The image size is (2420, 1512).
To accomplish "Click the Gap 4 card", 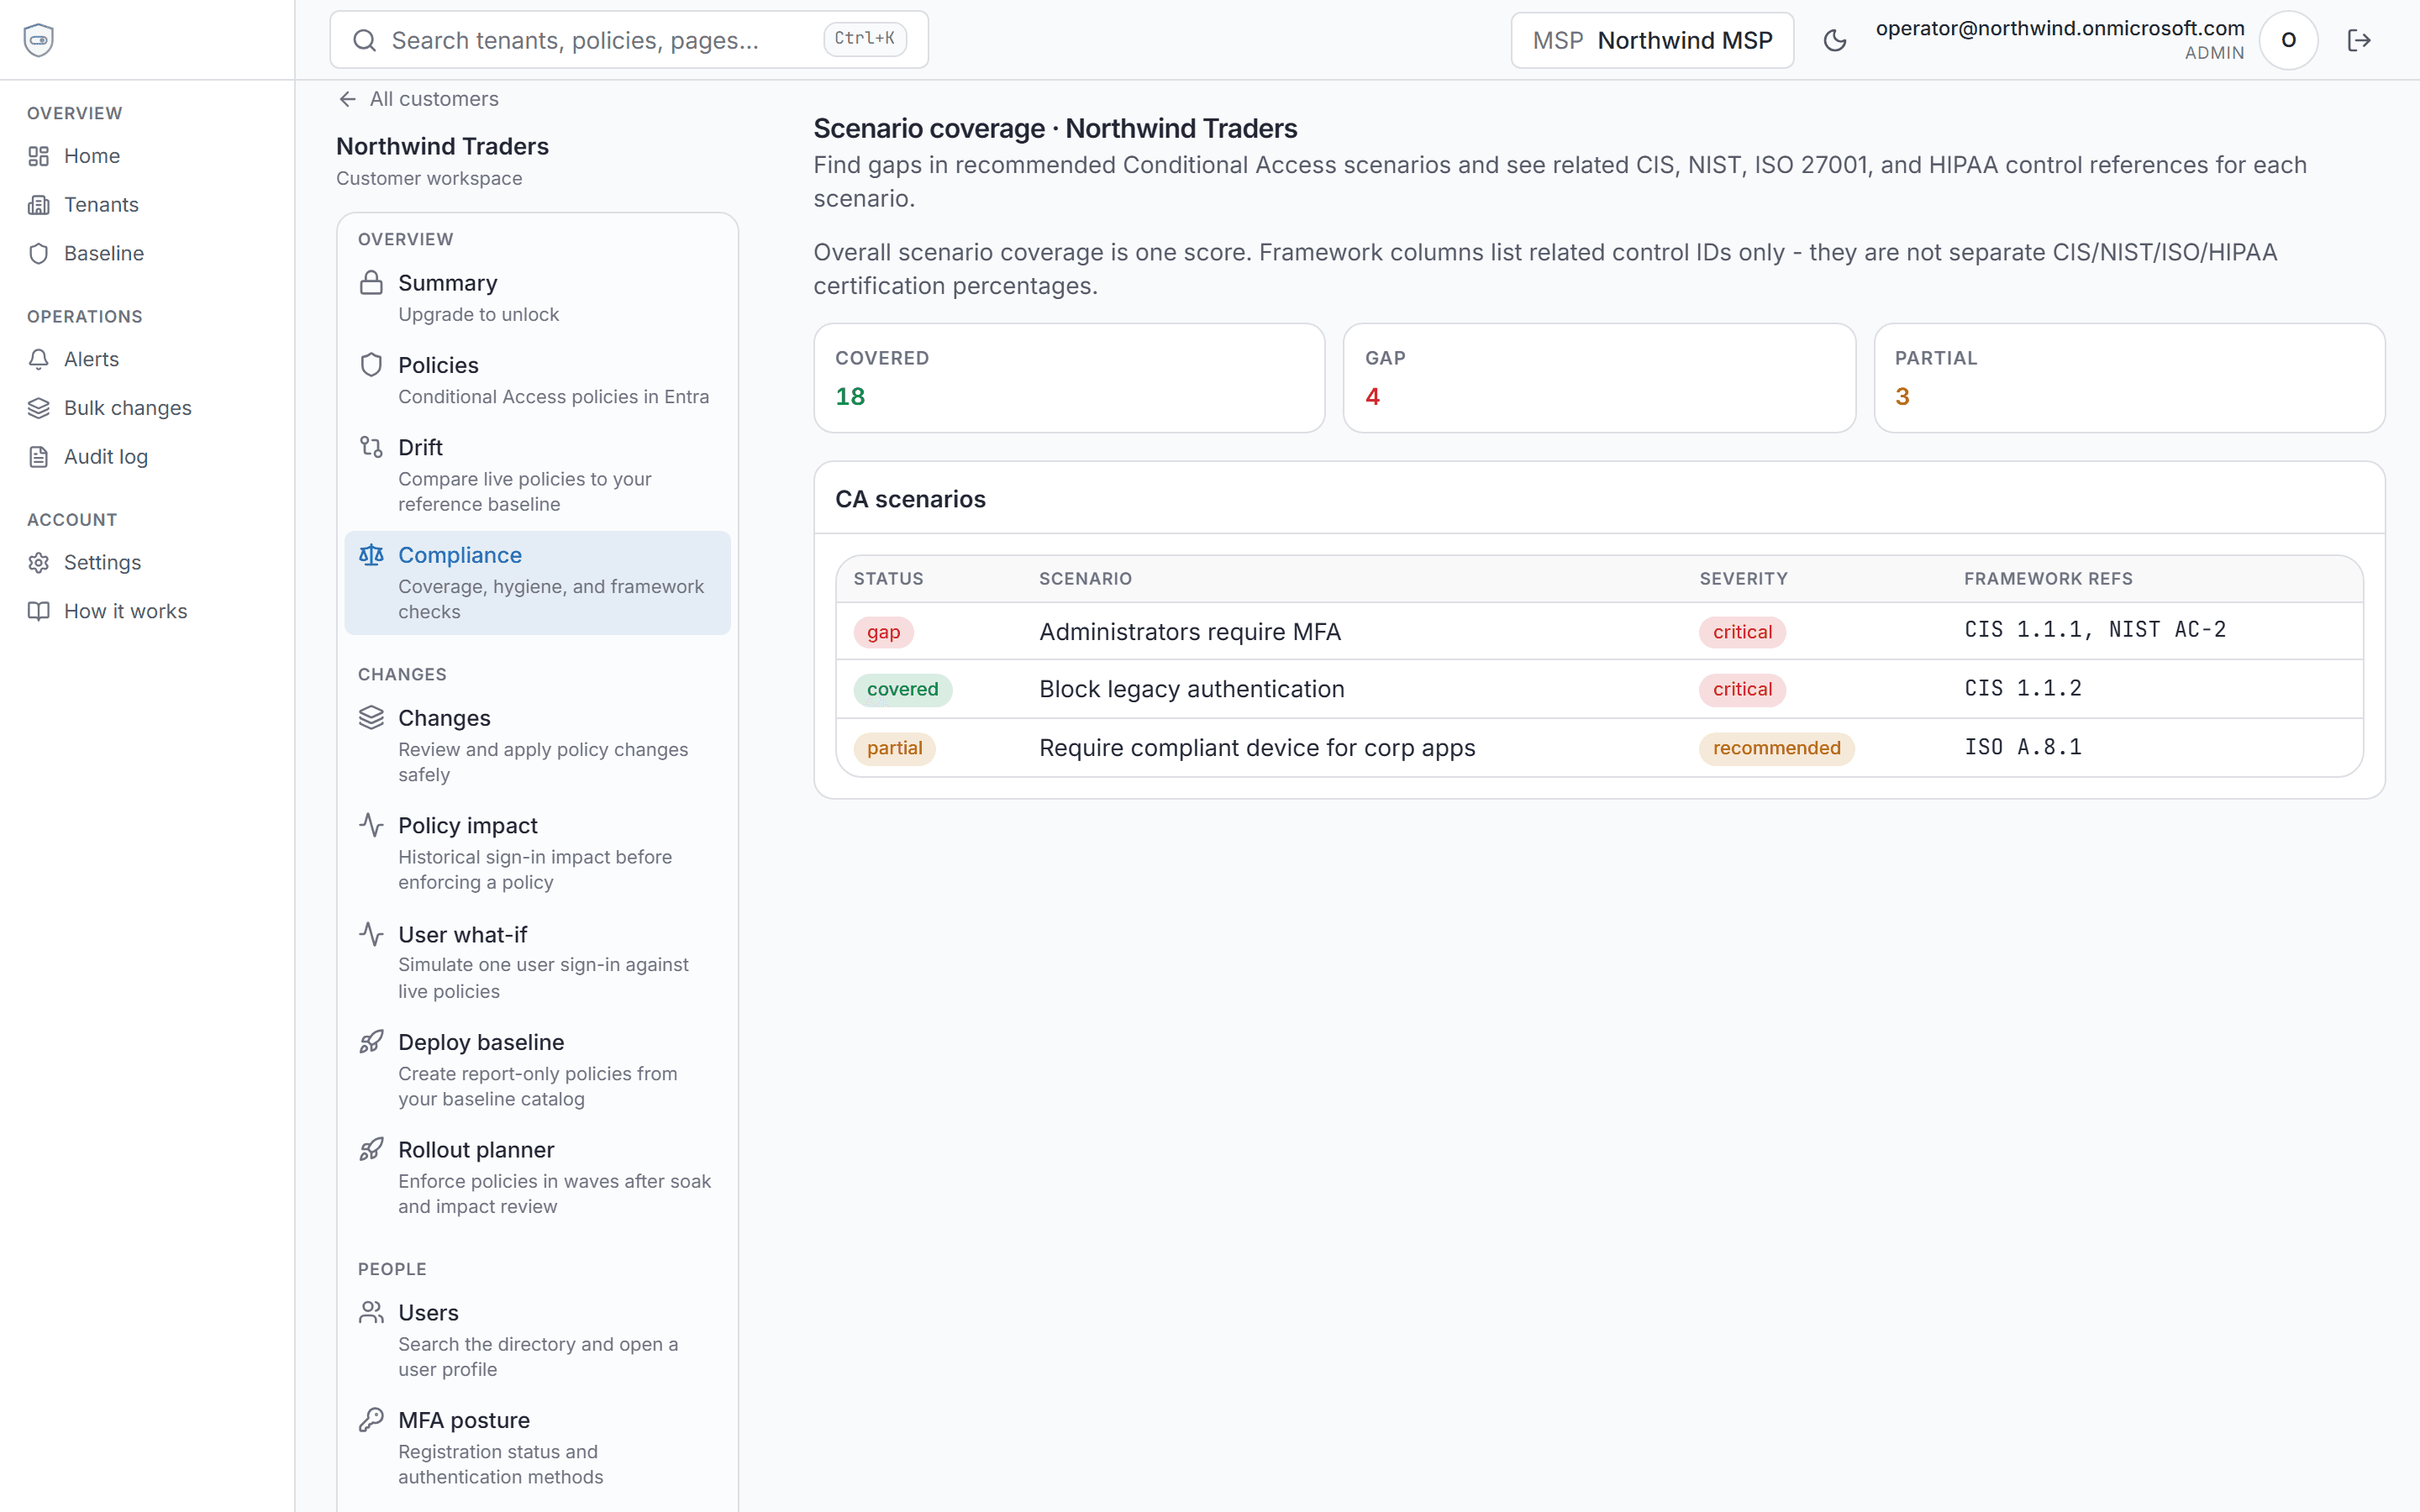I will pyautogui.click(x=1599, y=378).
